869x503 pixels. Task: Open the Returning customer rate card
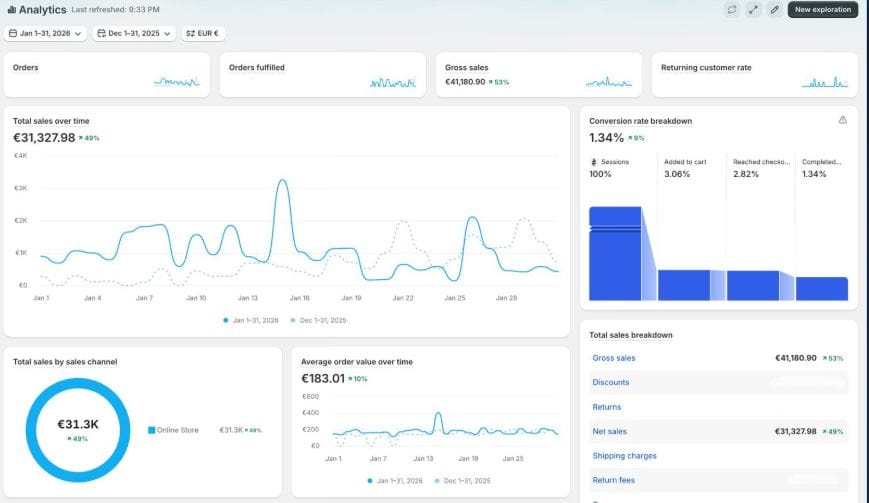(755, 75)
